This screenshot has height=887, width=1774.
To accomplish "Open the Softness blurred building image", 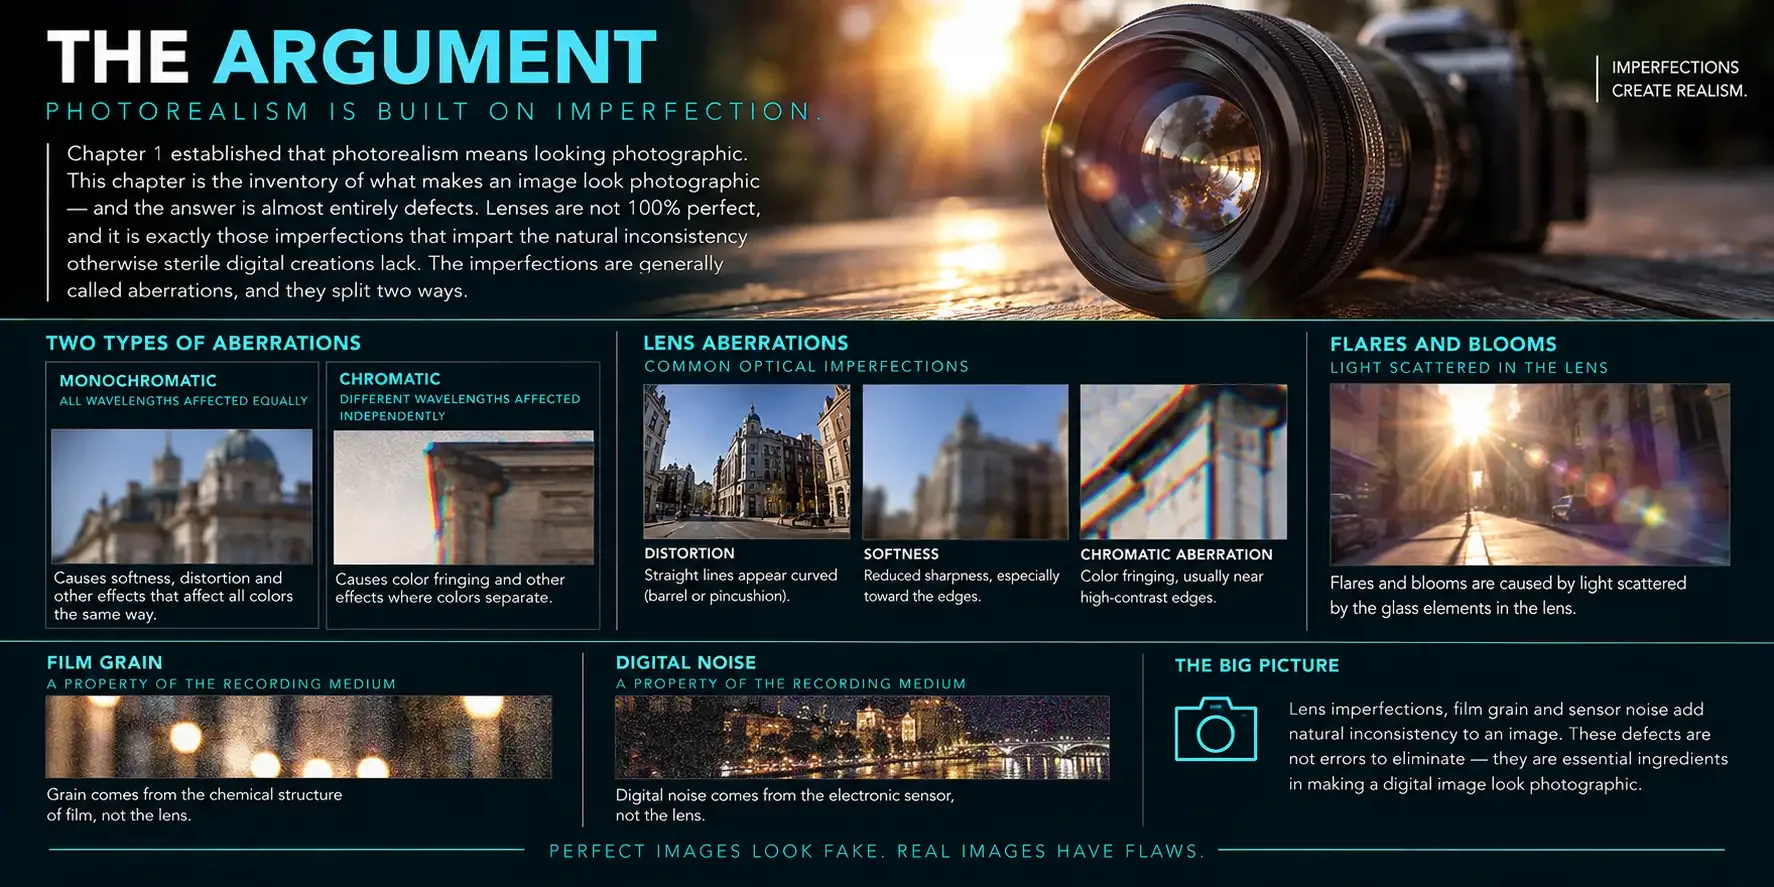I will (x=965, y=462).
